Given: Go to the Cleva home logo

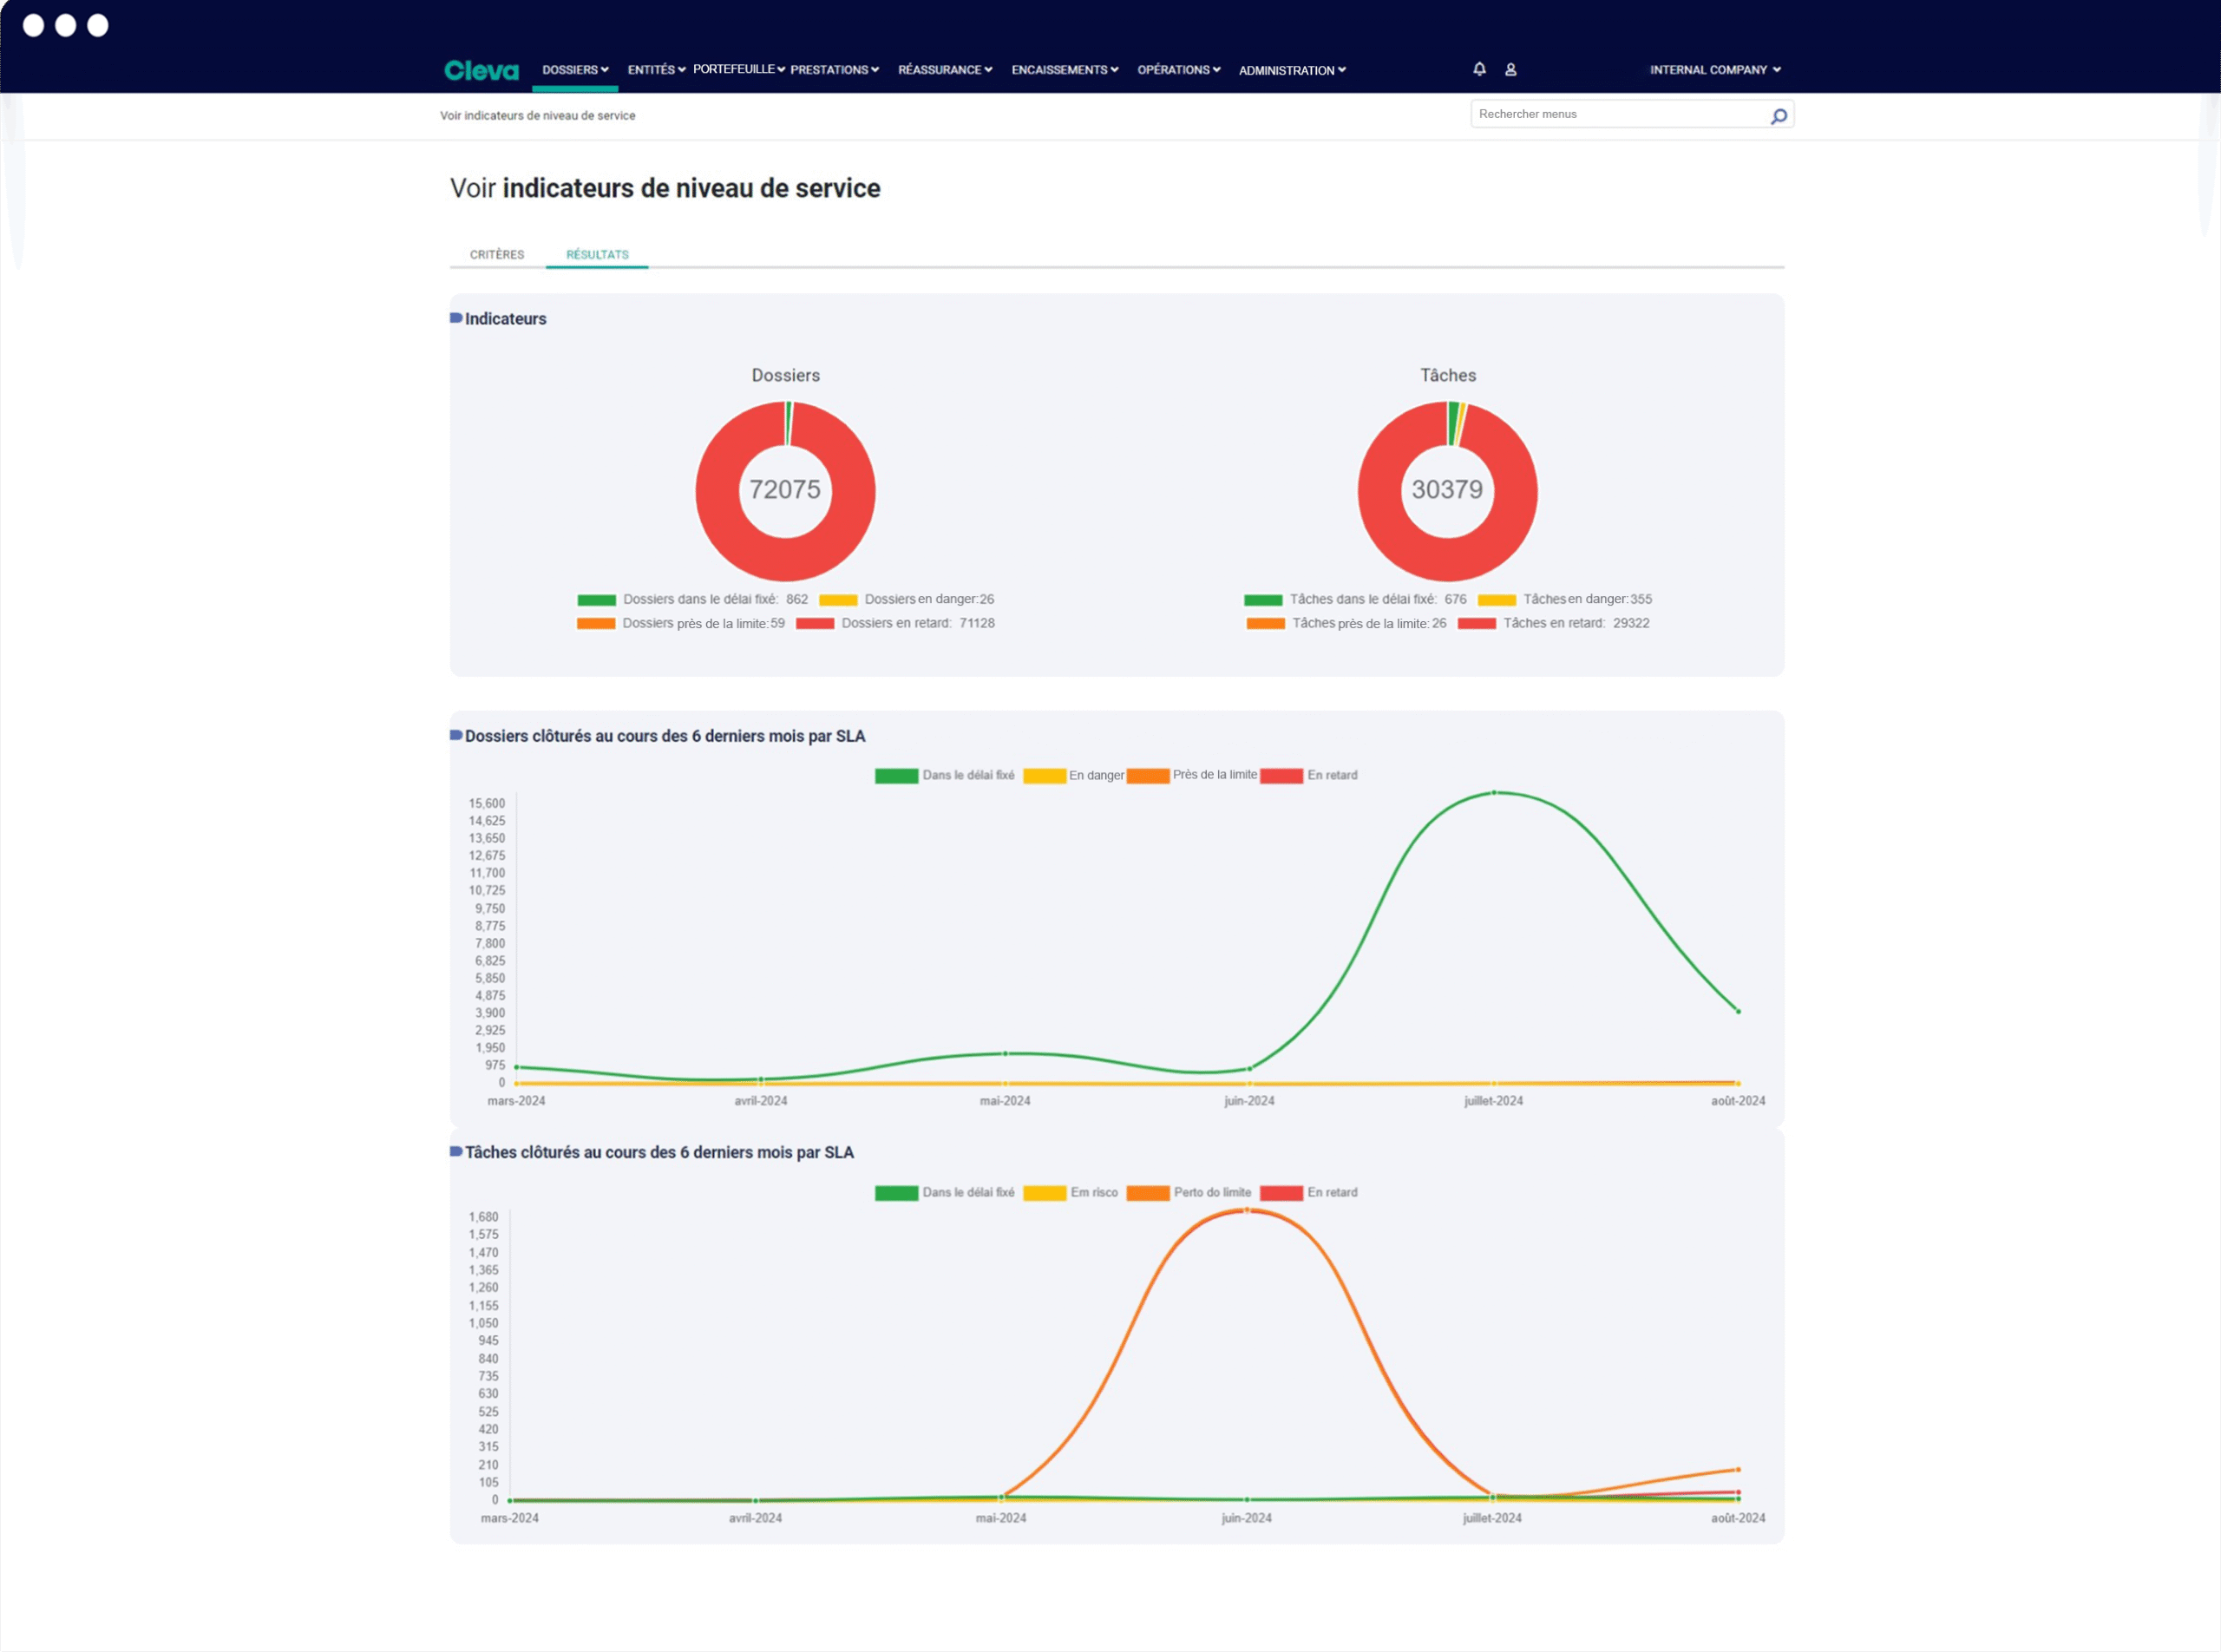Looking at the screenshot, I should 481,70.
